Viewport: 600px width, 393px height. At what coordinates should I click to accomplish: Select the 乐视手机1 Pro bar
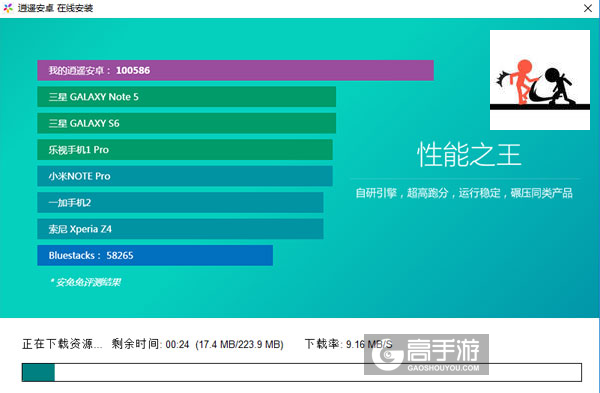[185, 150]
